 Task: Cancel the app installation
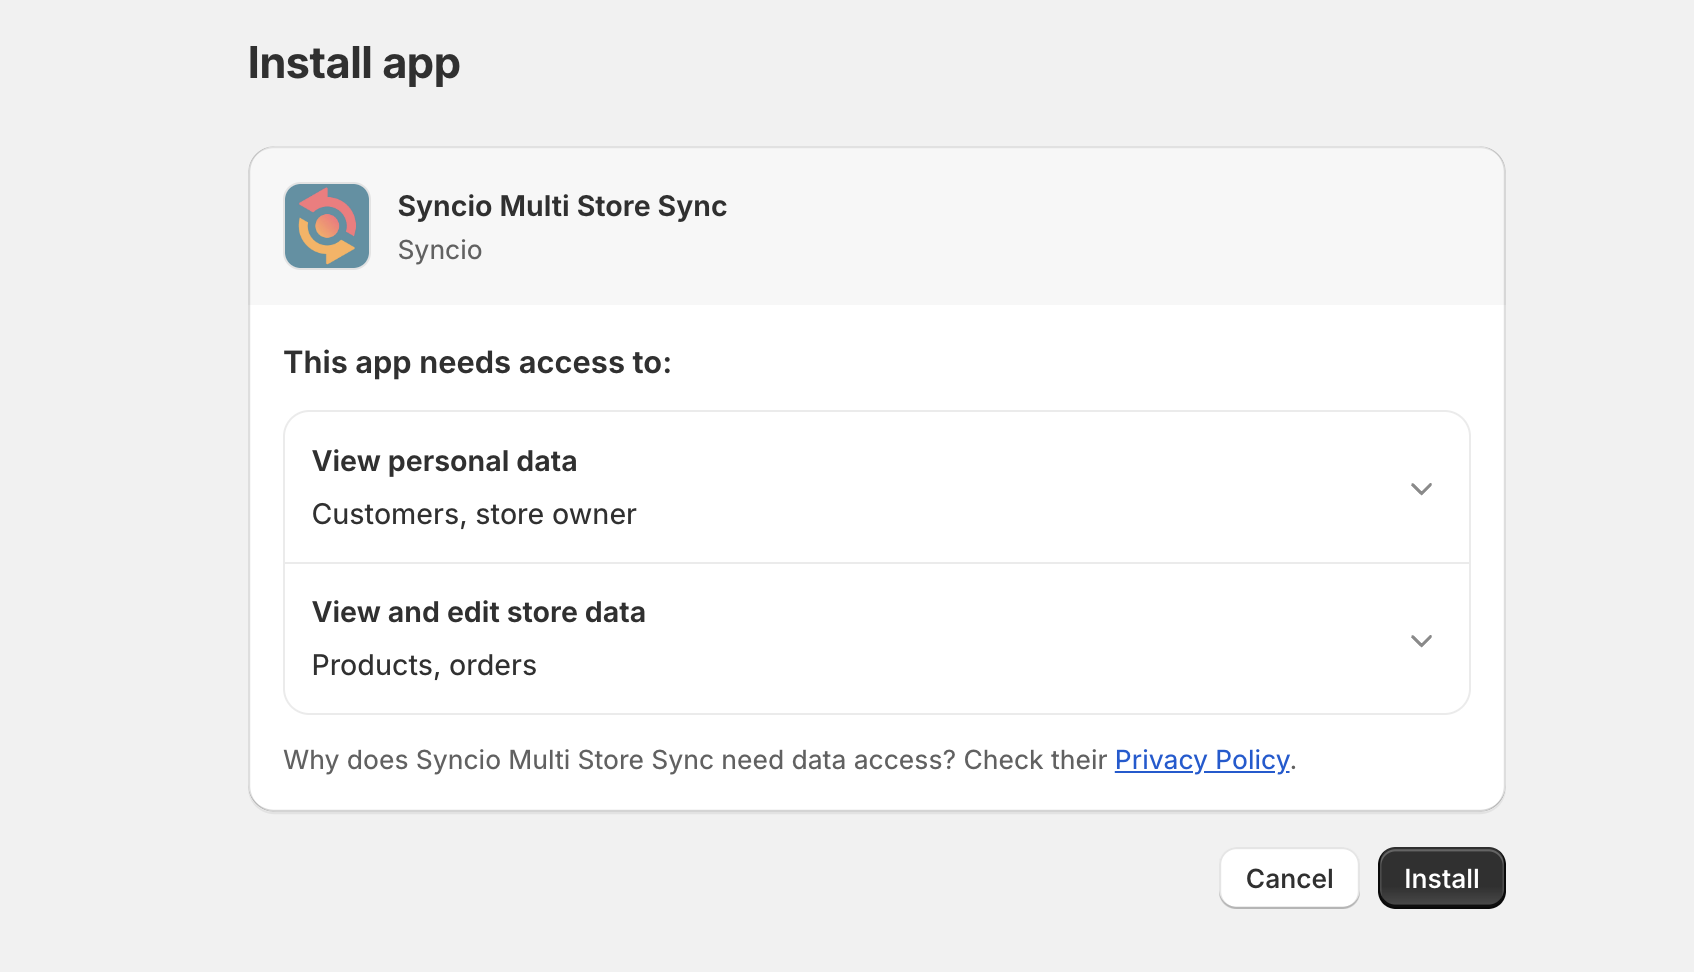1289,878
